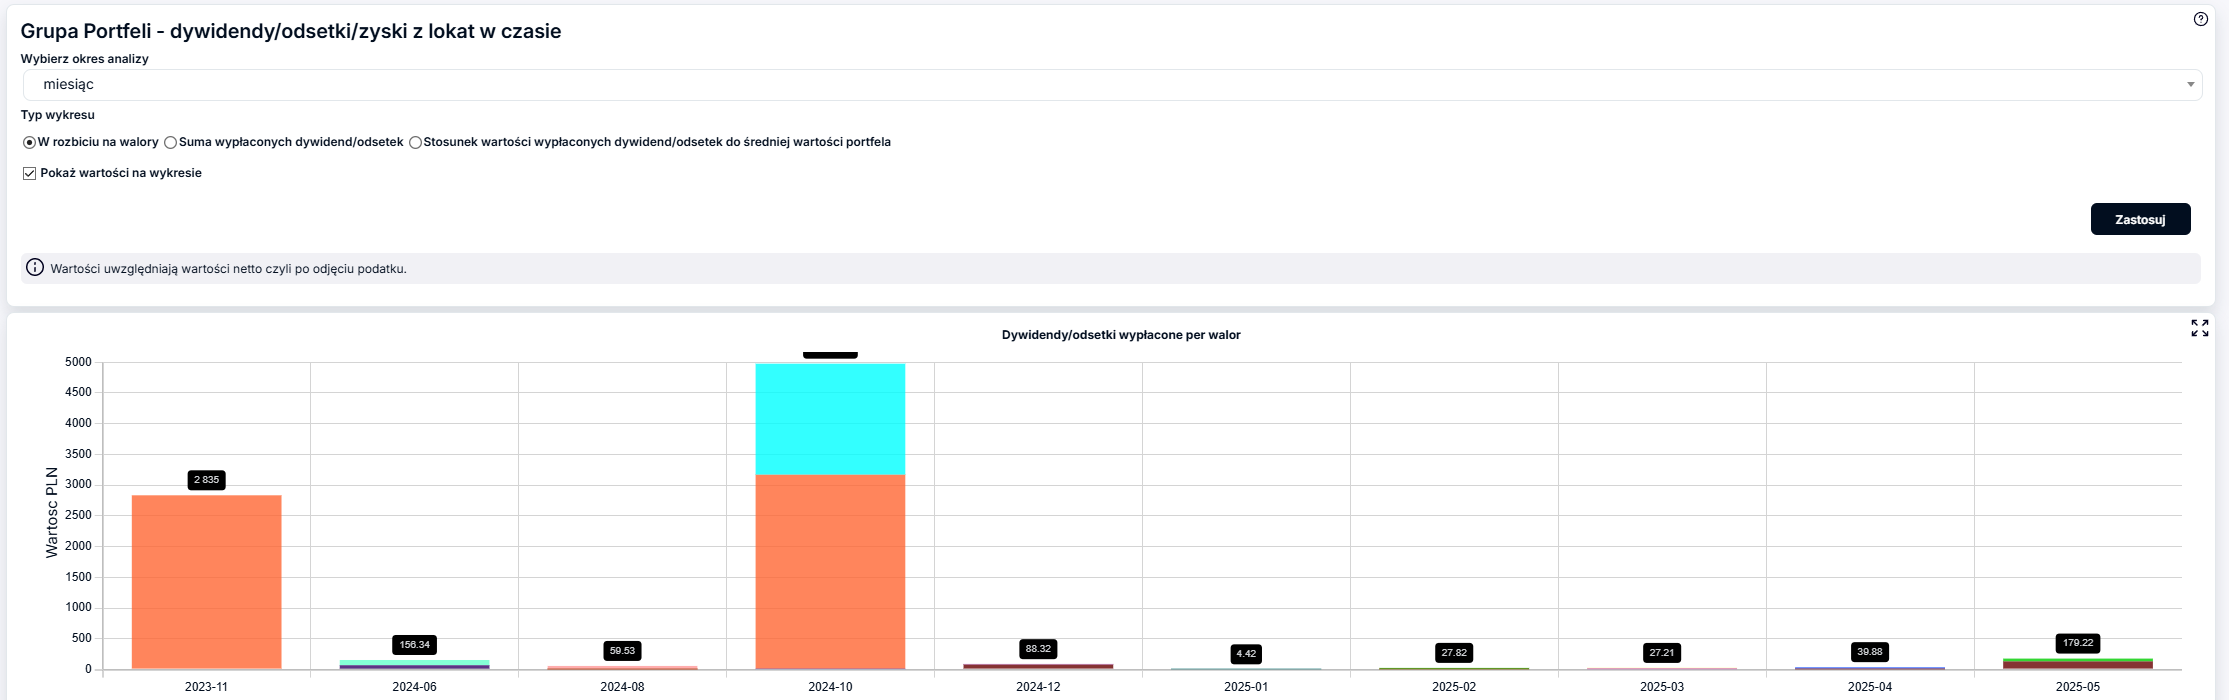
Task: Click the 39.88 label above 2025-04
Action: tap(1869, 652)
